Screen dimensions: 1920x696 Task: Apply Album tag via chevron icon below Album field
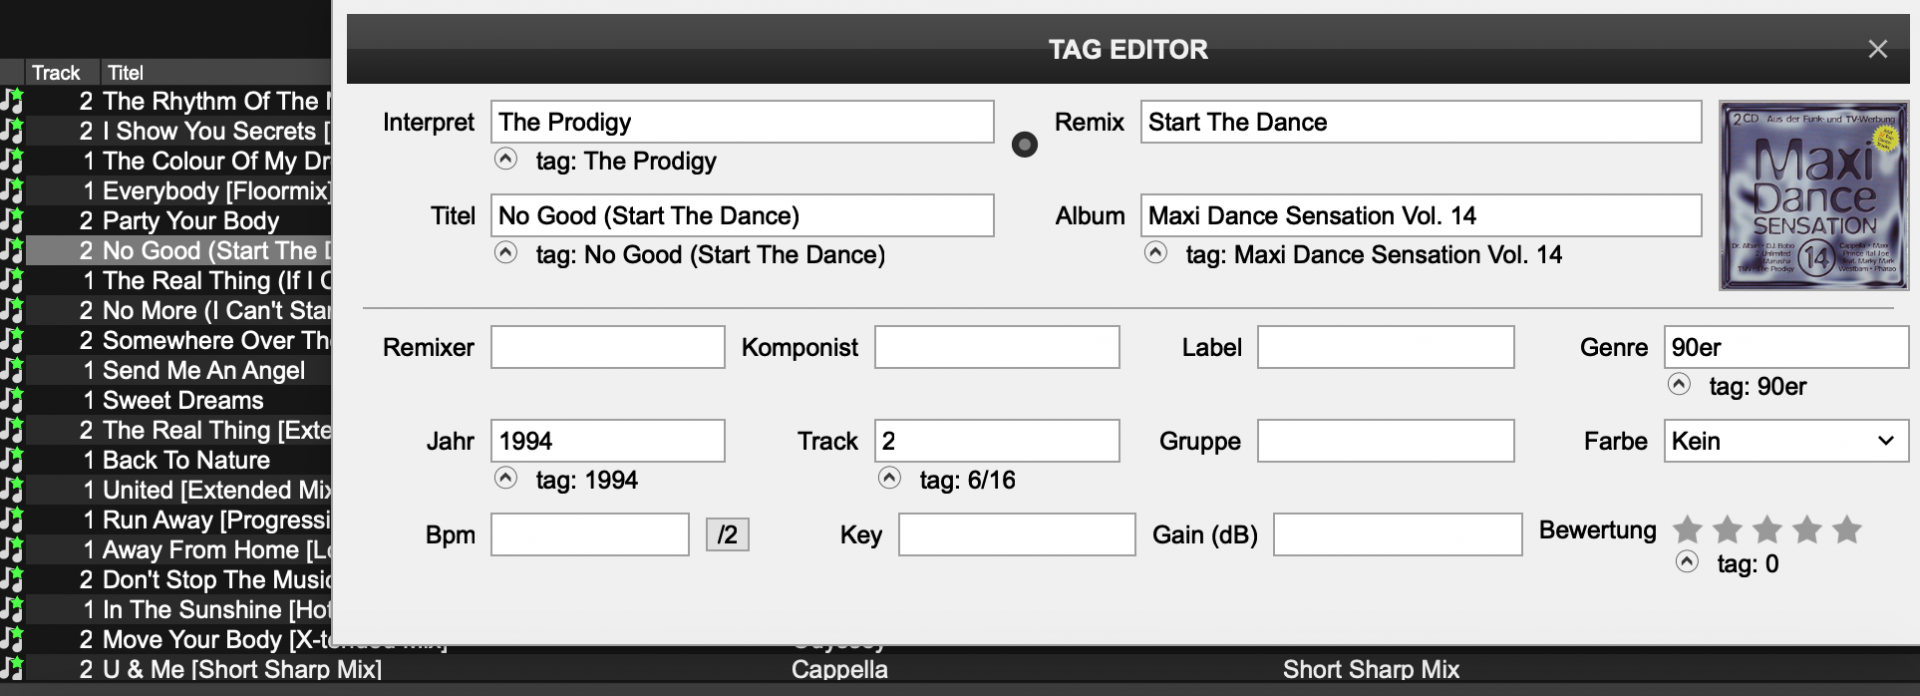click(1158, 252)
